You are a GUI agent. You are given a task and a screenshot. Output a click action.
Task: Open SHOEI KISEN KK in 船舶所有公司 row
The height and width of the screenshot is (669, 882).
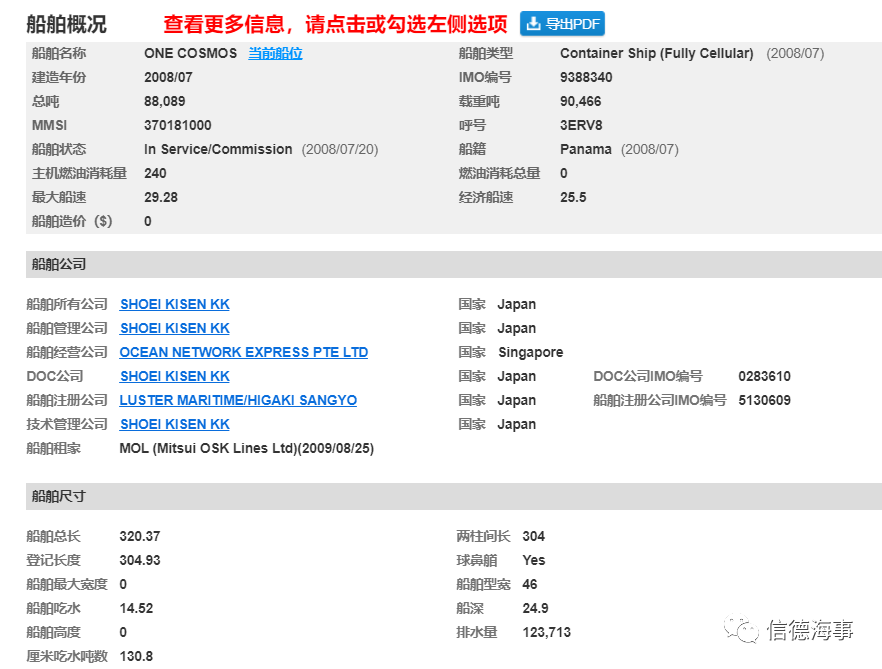pyautogui.click(x=174, y=304)
